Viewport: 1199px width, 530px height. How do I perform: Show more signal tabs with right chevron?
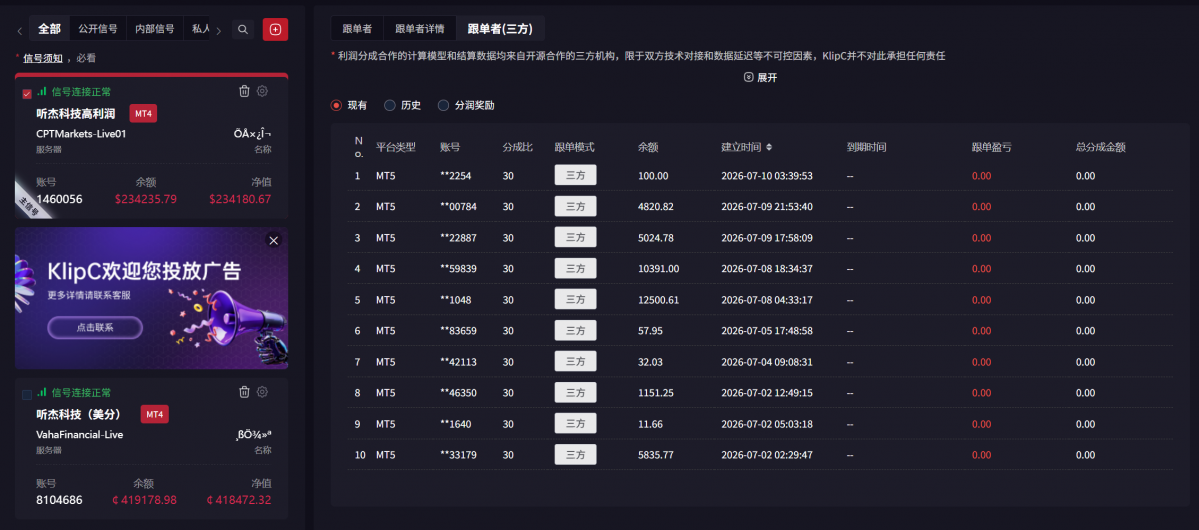tap(219, 31)
